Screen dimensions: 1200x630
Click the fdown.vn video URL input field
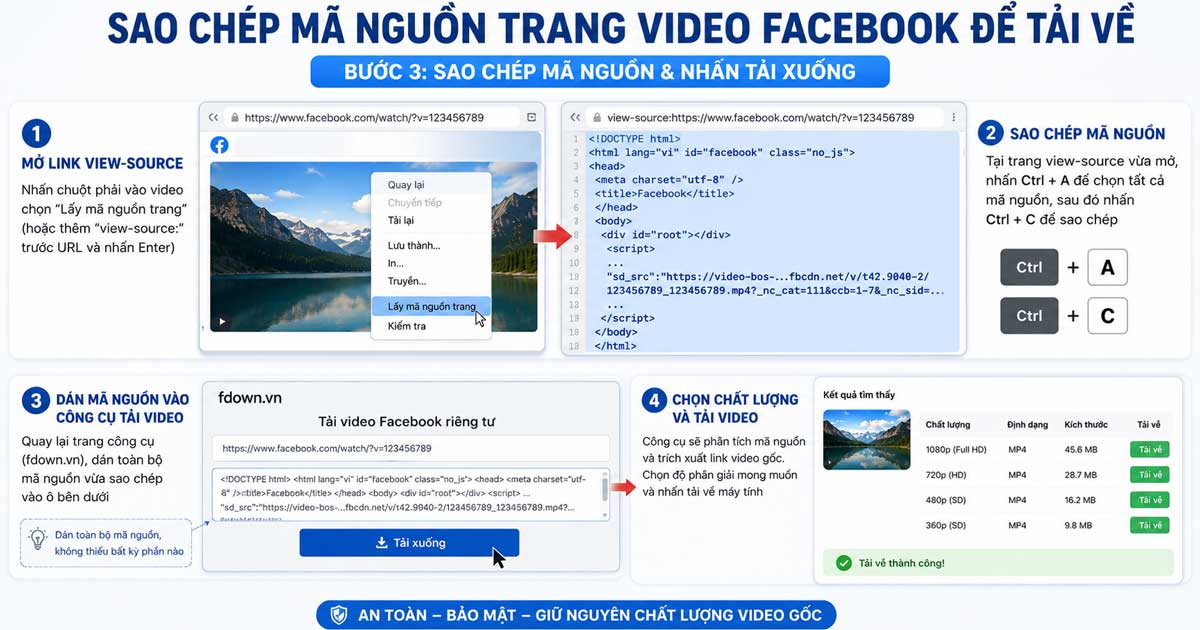click(x=410, y=448)
